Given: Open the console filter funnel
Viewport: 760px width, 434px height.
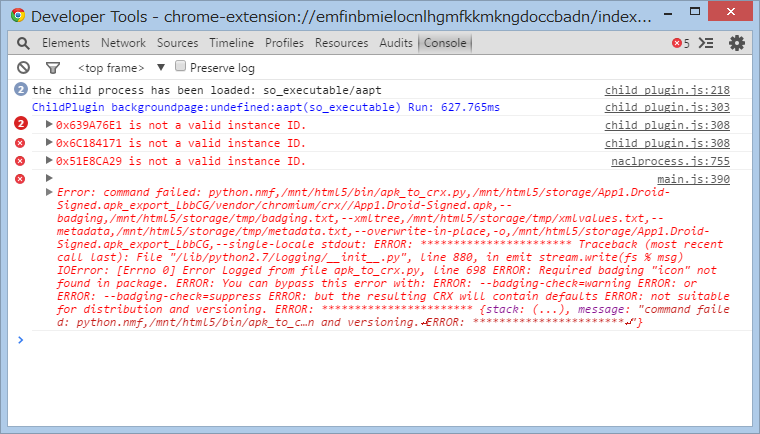Looking at the screenshot, I should [x=53, y=68].
